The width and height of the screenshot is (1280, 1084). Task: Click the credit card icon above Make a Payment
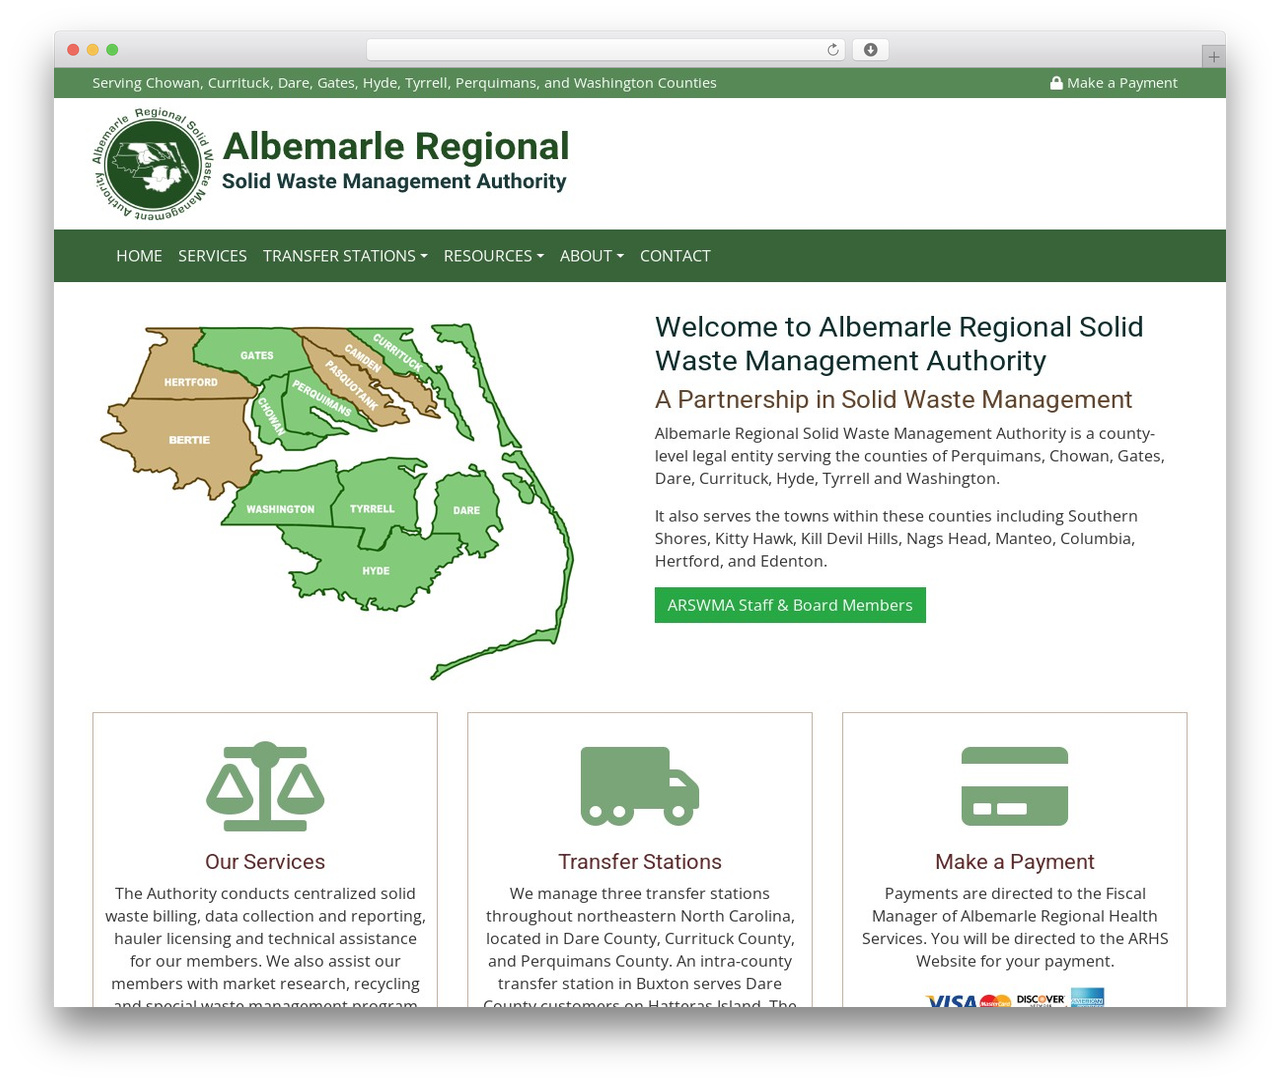(1015, 786)
